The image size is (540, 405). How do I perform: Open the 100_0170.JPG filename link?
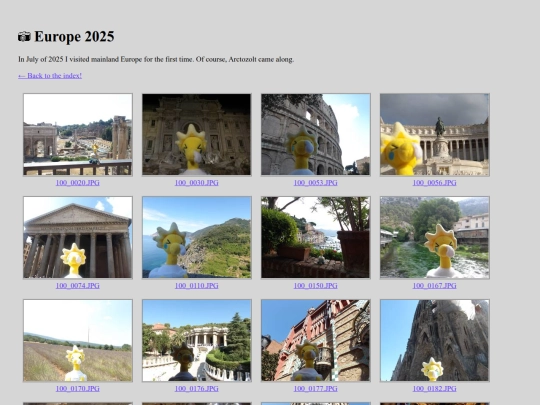click(x=78, y=388)
